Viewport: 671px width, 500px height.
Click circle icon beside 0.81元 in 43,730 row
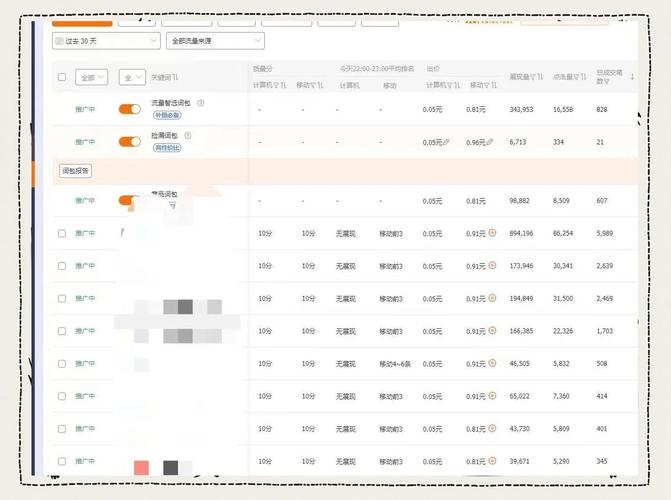492,428
